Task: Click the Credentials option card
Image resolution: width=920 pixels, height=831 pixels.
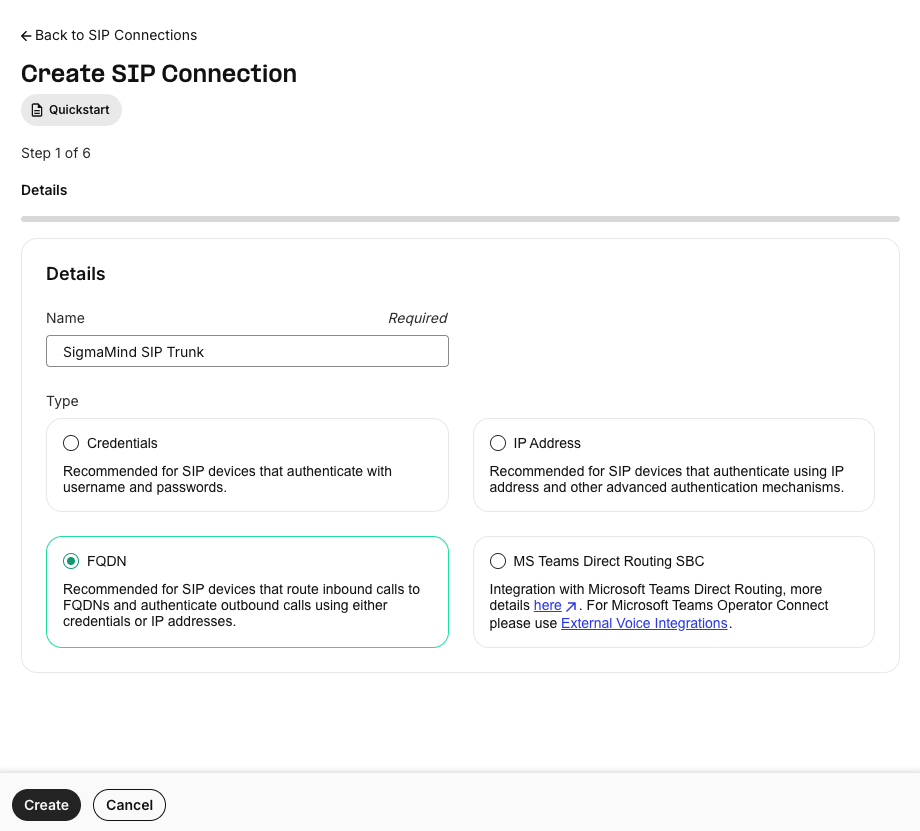Action: pyautogui.click(x=247, y=465)
